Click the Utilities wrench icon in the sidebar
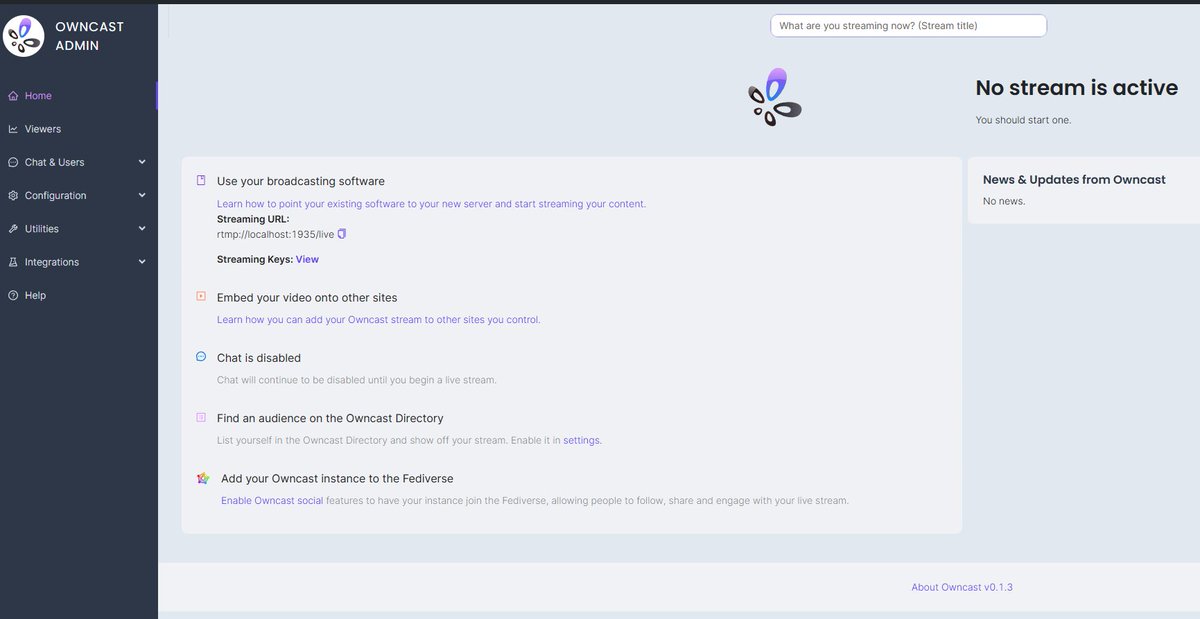 [13, 229]
